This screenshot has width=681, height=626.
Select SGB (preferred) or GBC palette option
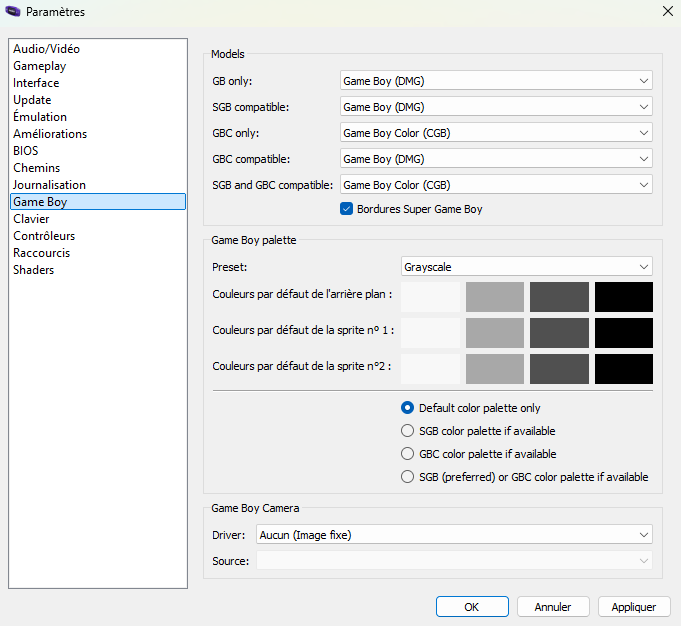coord(407,477)
